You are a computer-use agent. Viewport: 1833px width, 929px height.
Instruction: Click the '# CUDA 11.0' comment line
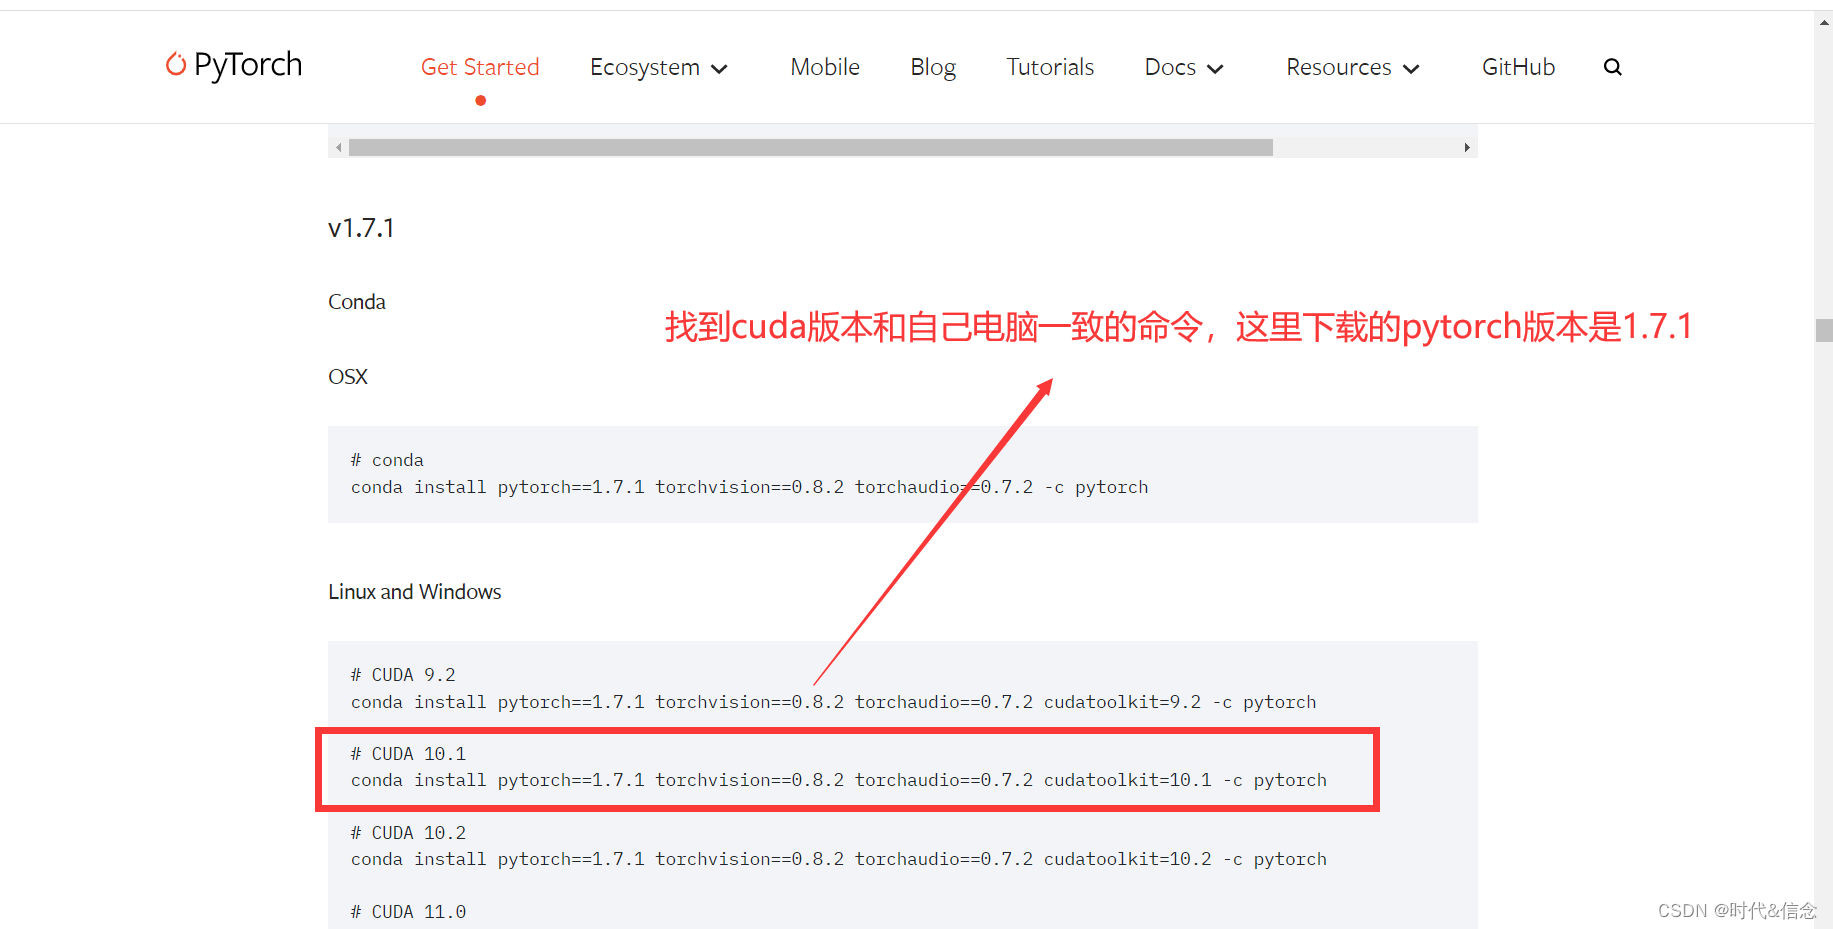[x=408, y=912]
